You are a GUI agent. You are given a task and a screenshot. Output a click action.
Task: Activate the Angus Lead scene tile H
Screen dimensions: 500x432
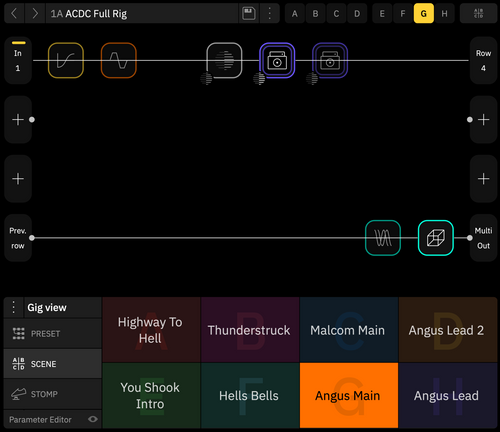447,395
